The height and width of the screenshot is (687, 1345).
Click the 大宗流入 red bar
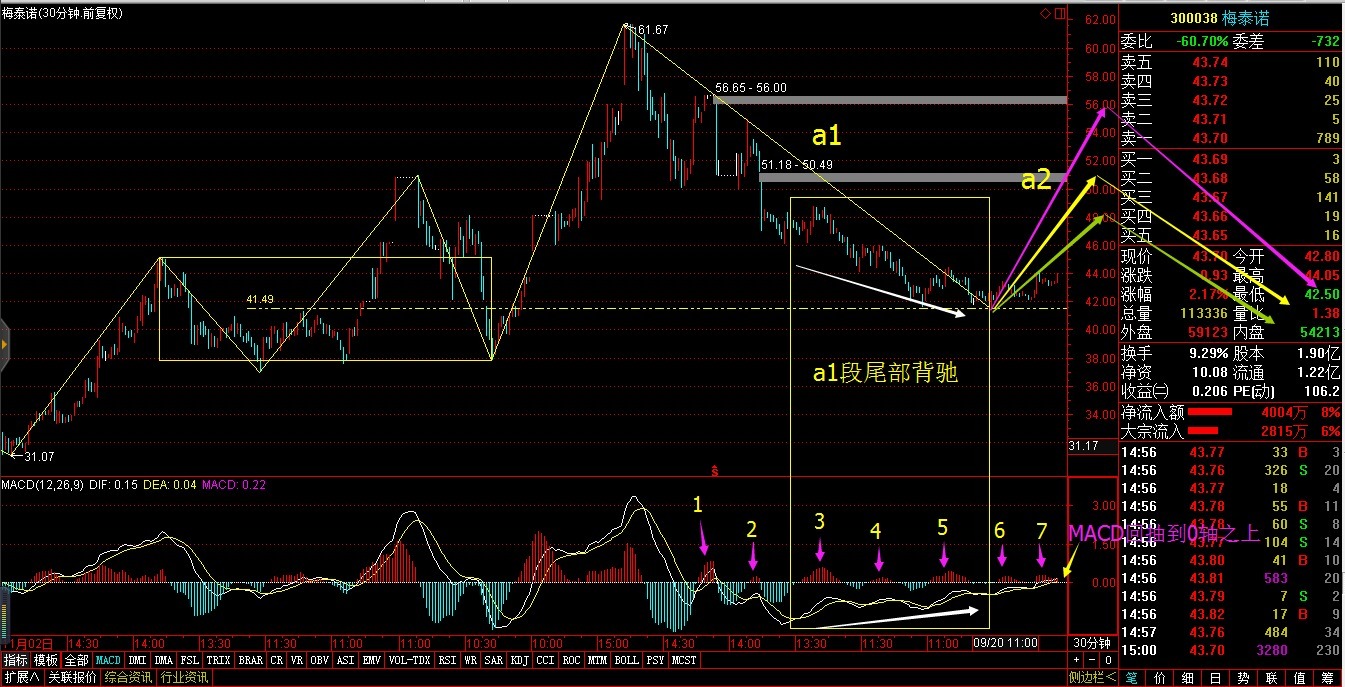pos(1205,432)
